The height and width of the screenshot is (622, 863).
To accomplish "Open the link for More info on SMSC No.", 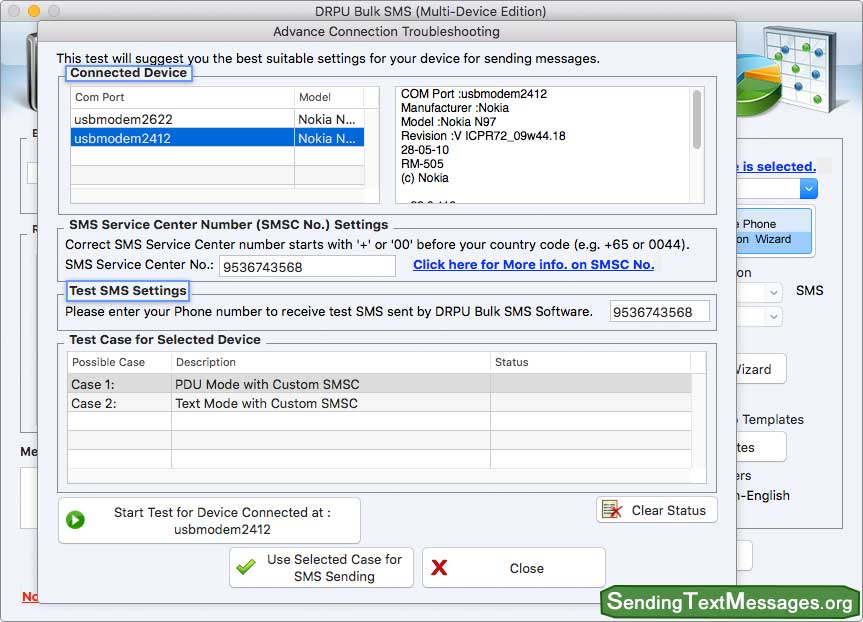I will click(x=533, y=265).
